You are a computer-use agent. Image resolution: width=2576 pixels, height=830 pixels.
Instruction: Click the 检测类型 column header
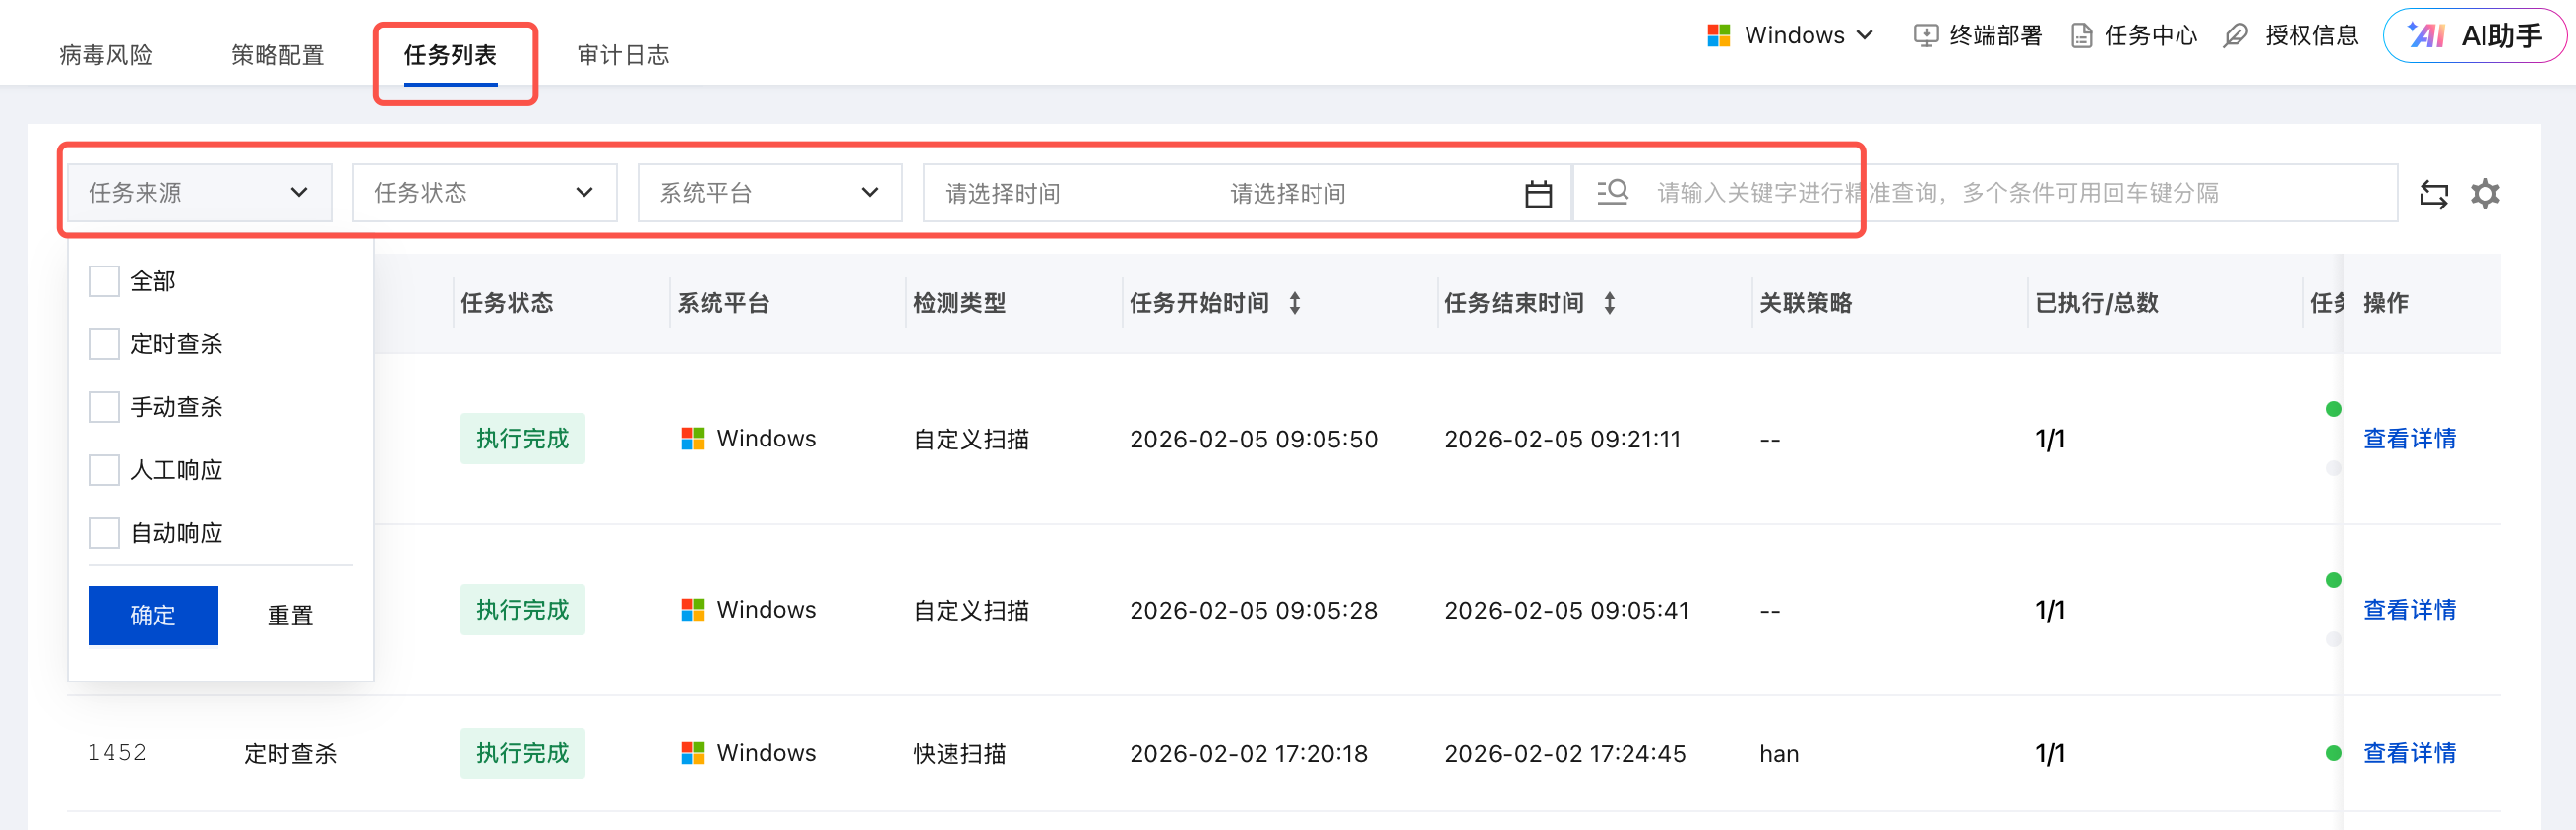coord(960,303)
